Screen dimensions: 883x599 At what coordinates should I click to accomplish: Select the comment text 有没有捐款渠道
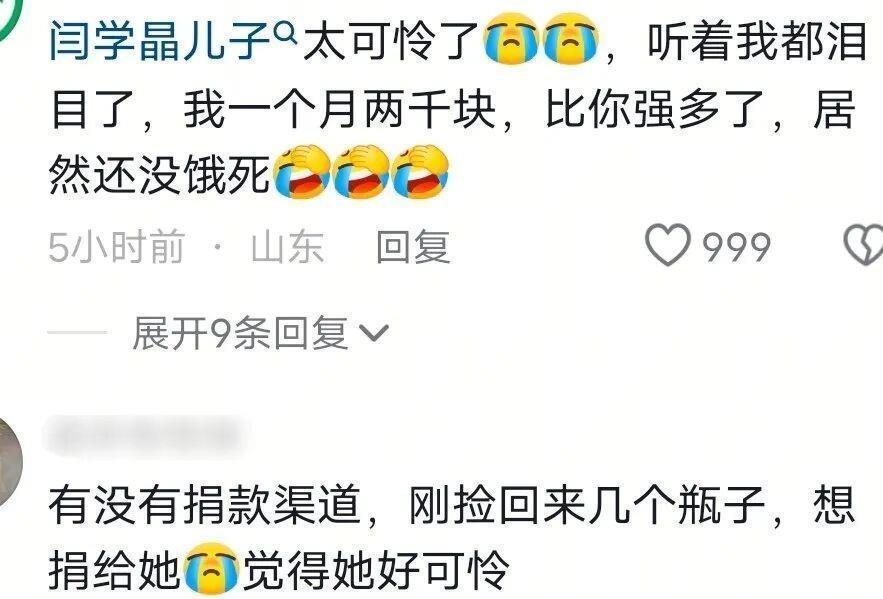205,503
